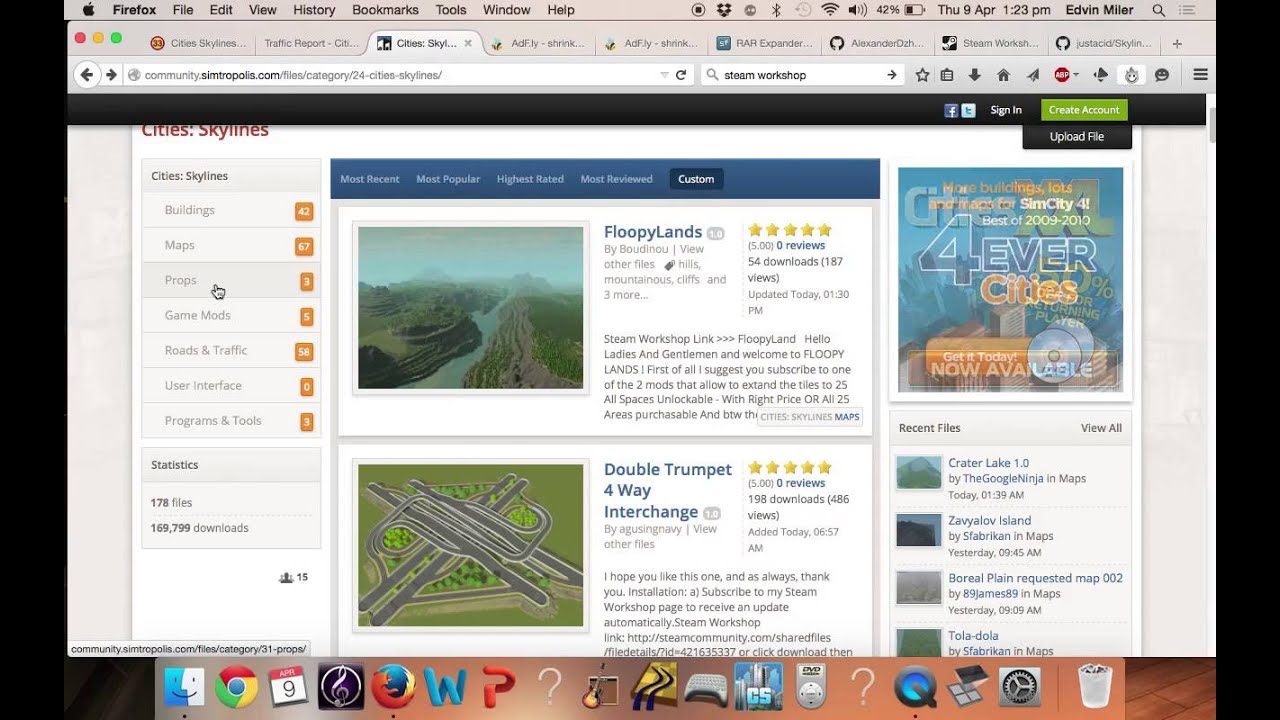Image resolution: width=1280 pixels, height=720 pixels.
Task: Click the Sign In link
Action: tap(1006, 110)
